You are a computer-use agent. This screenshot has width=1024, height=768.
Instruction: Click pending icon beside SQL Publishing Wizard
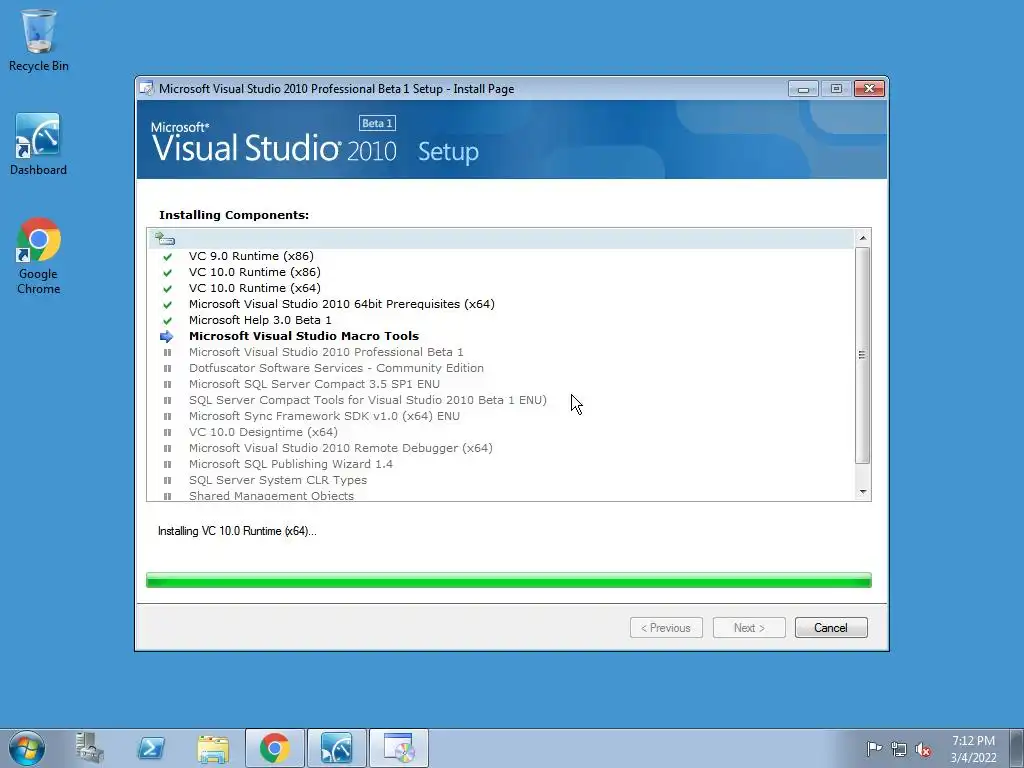[x=167, y=464]
